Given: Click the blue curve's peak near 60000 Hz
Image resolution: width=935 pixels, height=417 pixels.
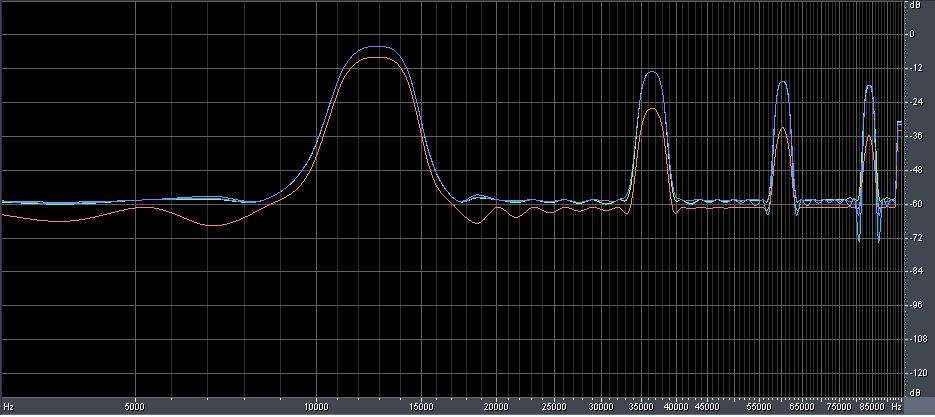Looking at the screenshot, I should pos(782,82).
